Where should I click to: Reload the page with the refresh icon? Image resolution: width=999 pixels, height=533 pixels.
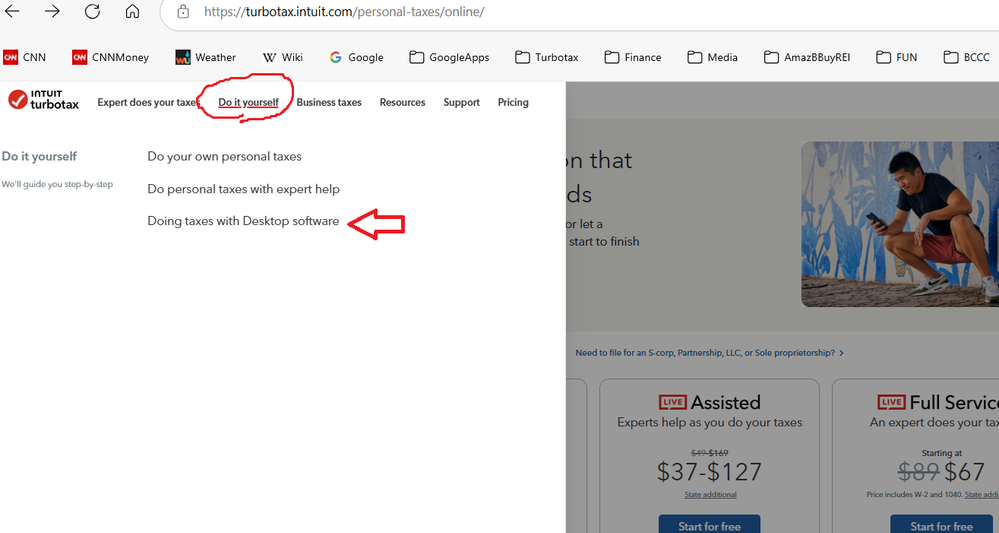point(92,11)
